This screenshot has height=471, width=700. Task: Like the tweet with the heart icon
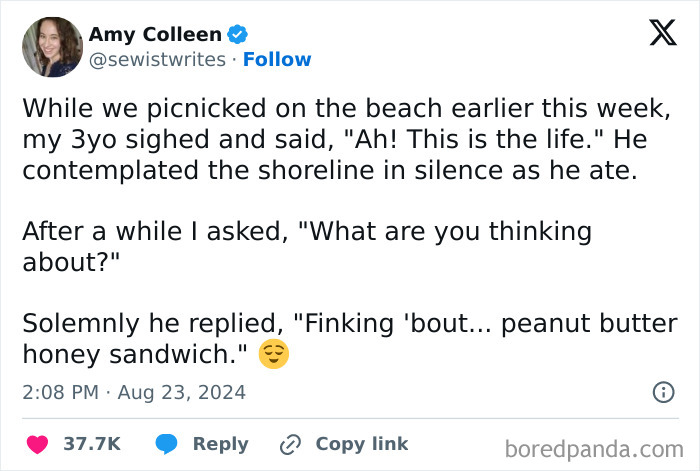[38, 444]
